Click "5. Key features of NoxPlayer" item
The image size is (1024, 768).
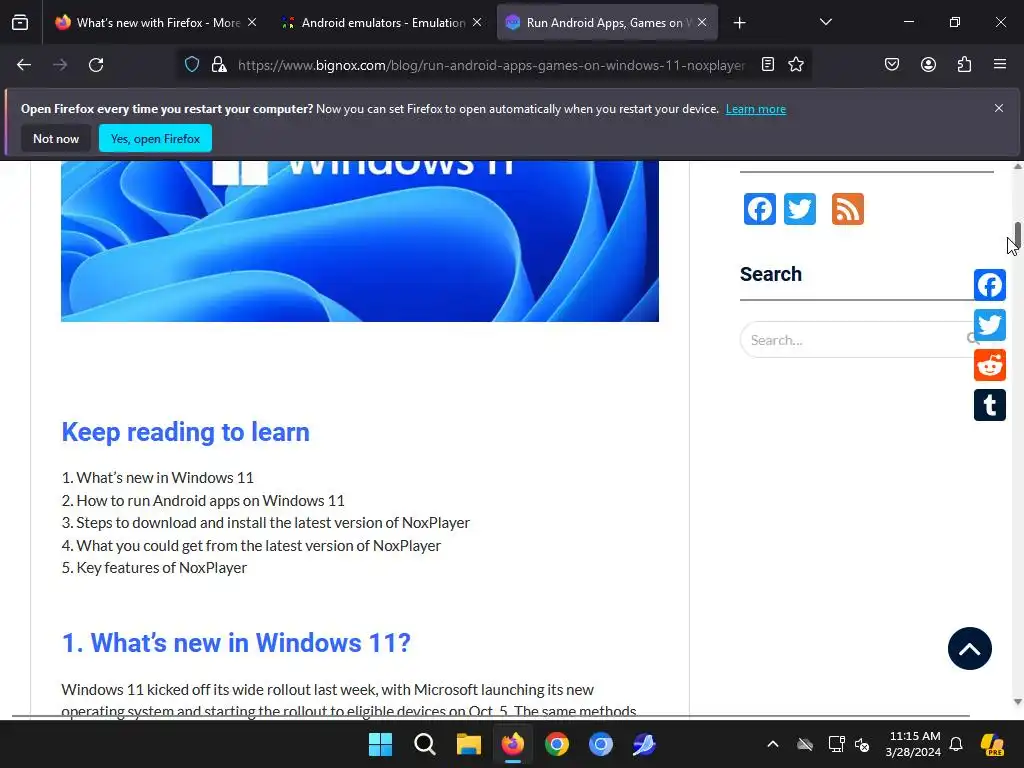154,568
